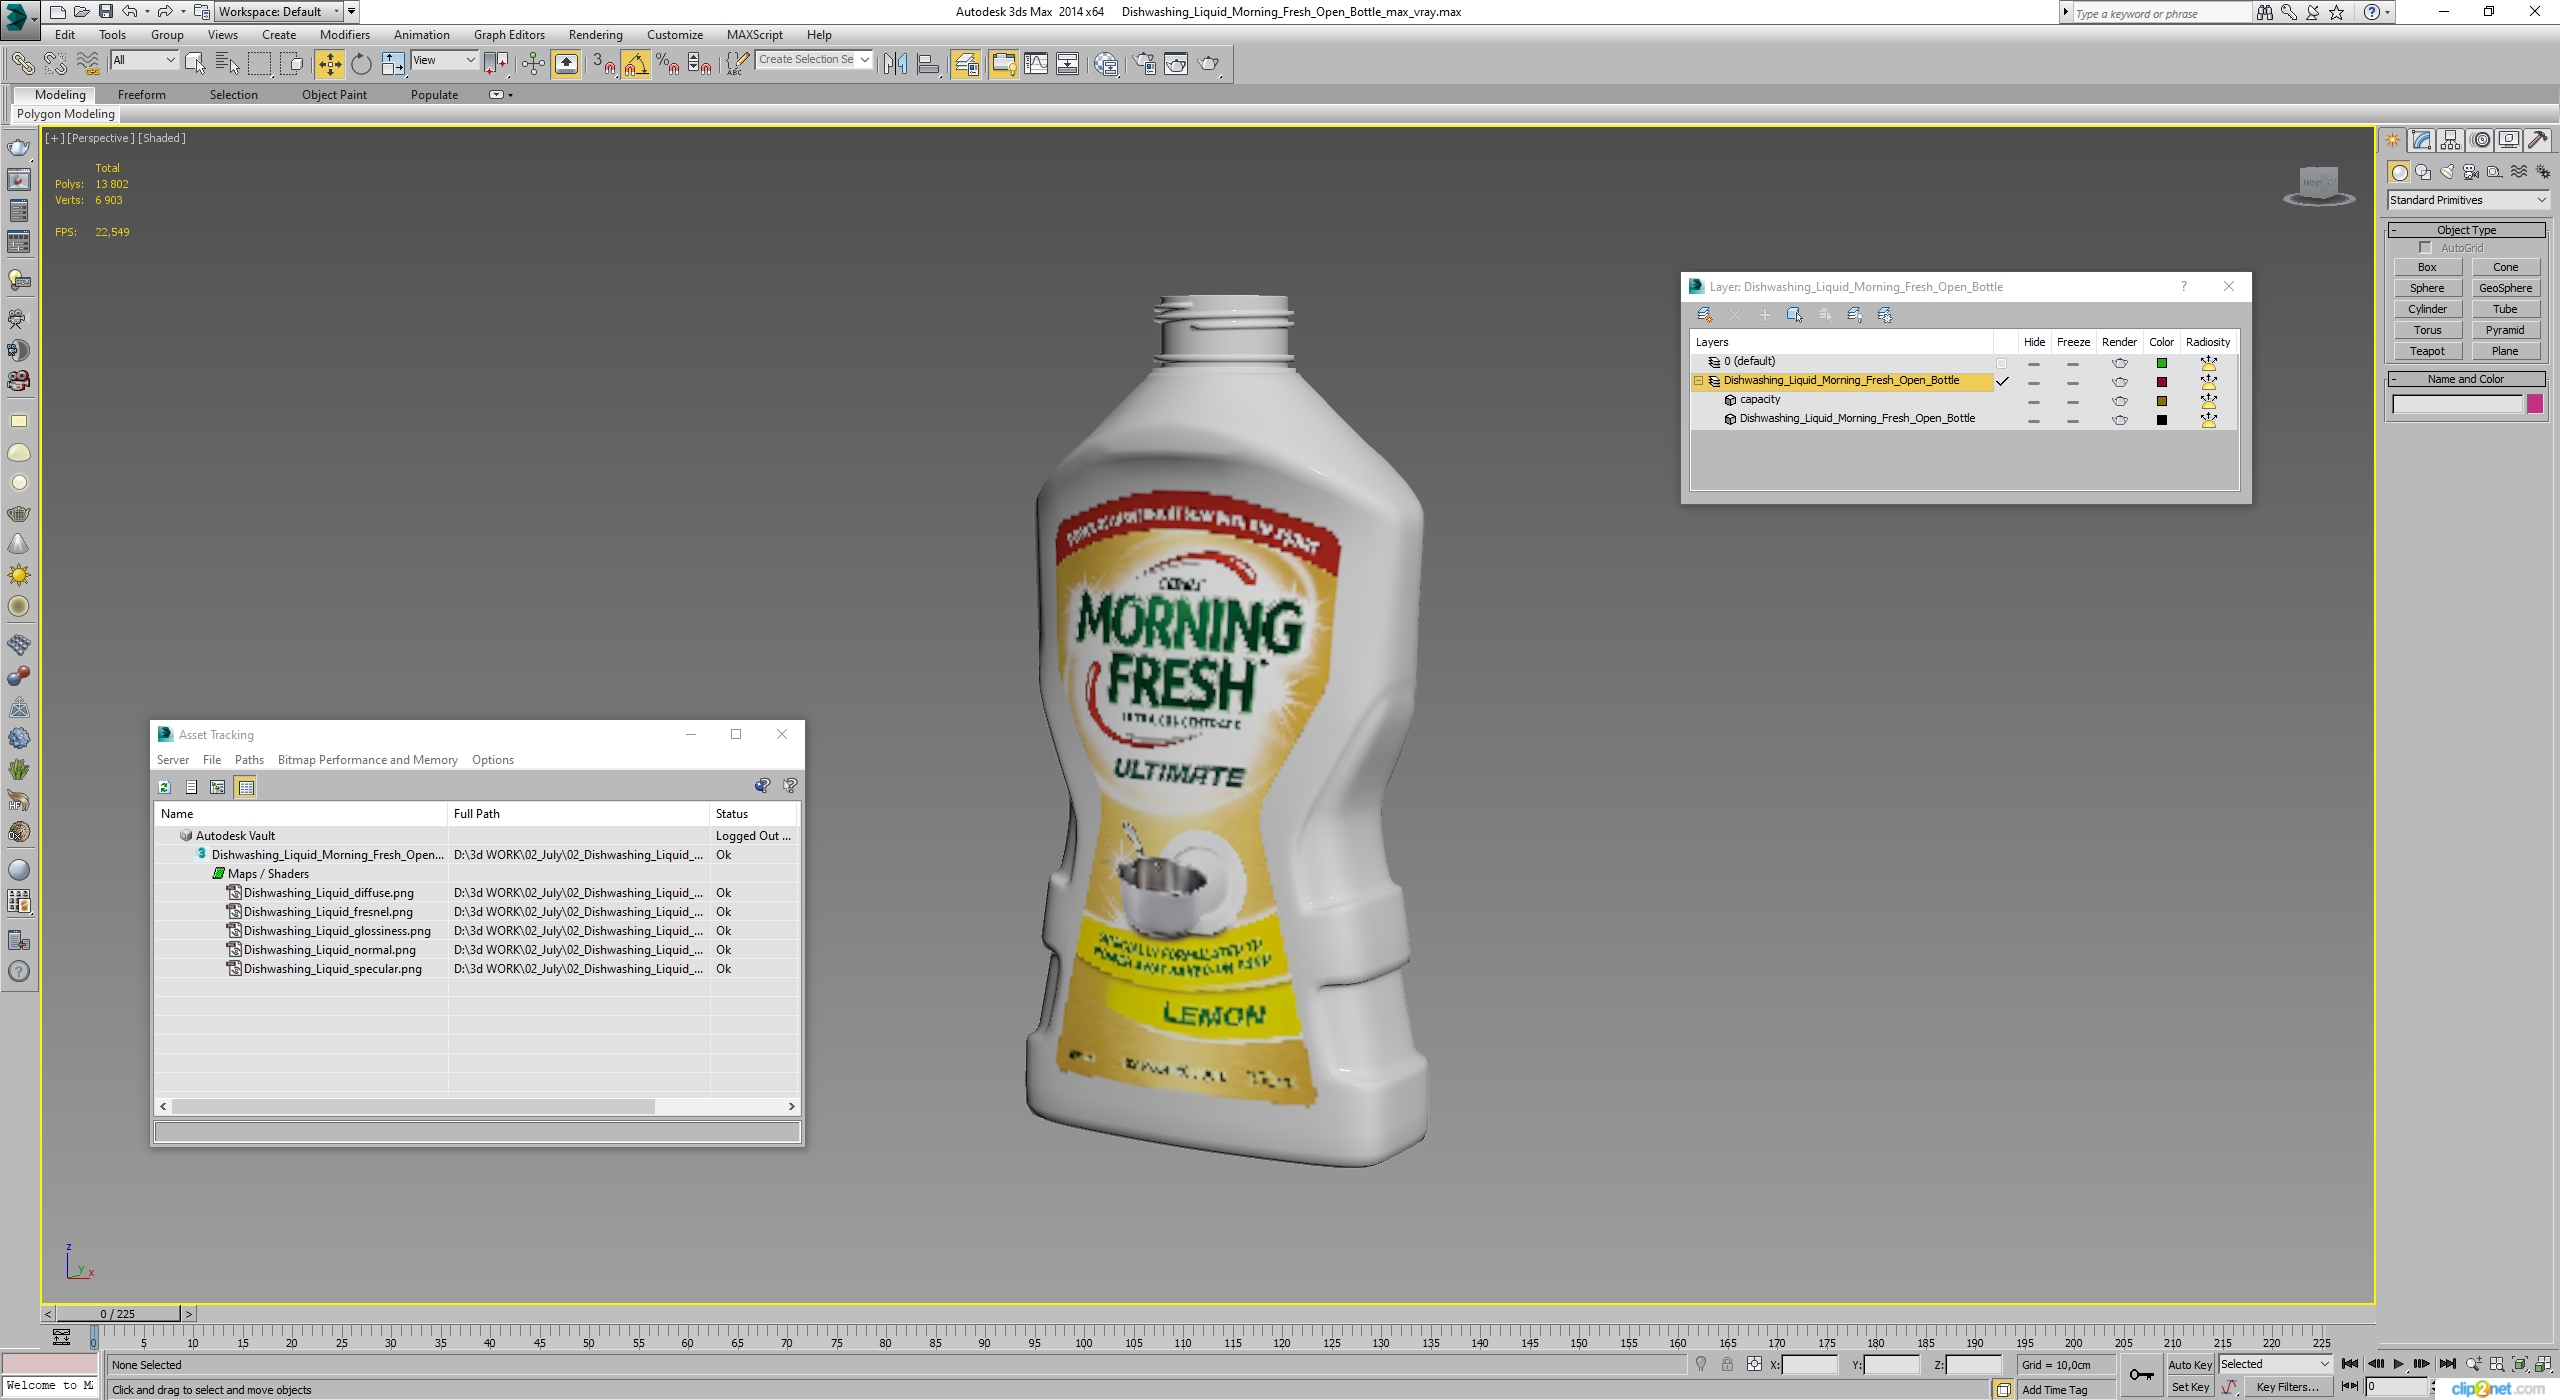The image size is (2560, 1400).
Task: Click the Key Filters button
Action: tap(2287, 1387)
